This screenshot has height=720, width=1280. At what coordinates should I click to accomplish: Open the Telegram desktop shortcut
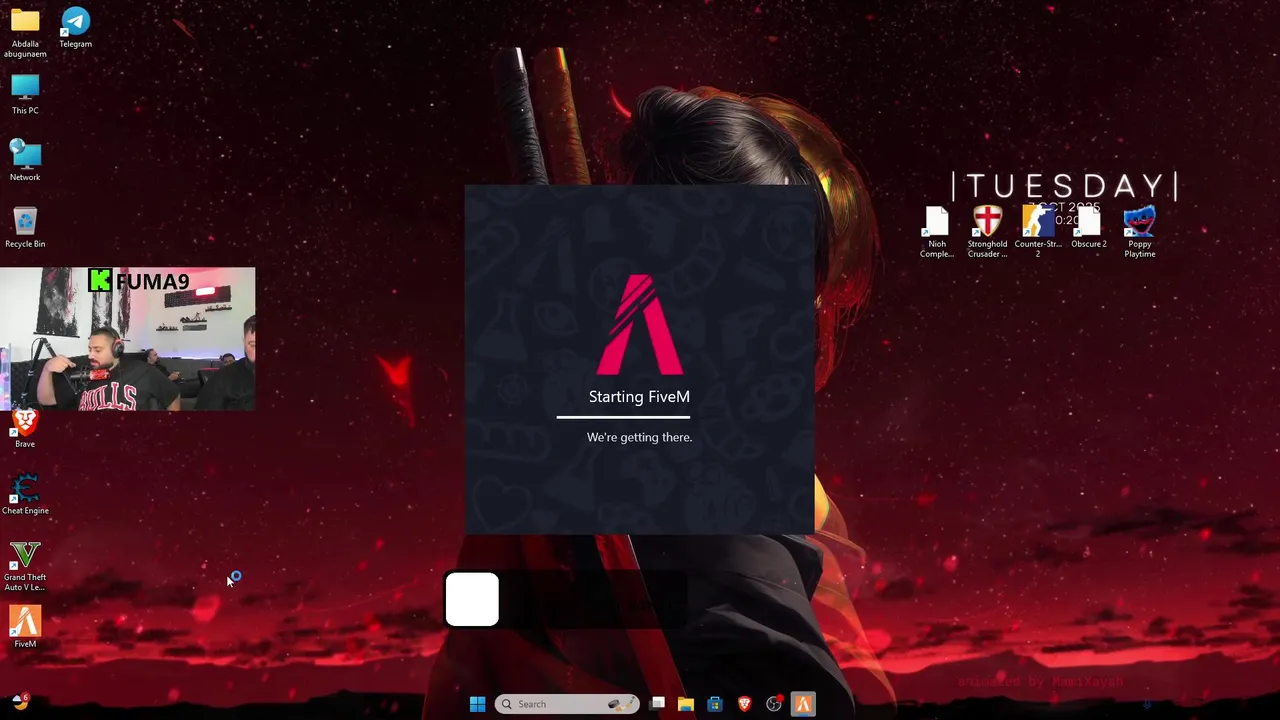[75, 27]
